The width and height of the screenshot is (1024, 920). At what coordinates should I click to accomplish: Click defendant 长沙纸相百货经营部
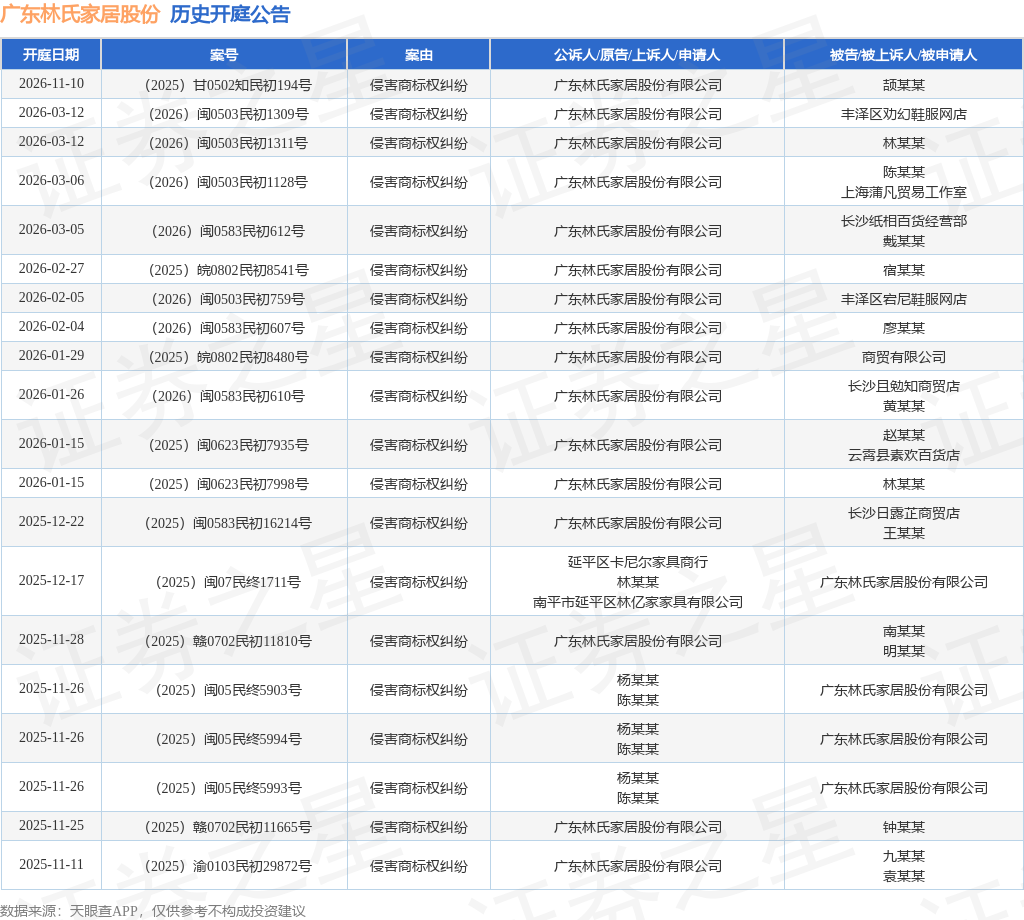[904, 221]
